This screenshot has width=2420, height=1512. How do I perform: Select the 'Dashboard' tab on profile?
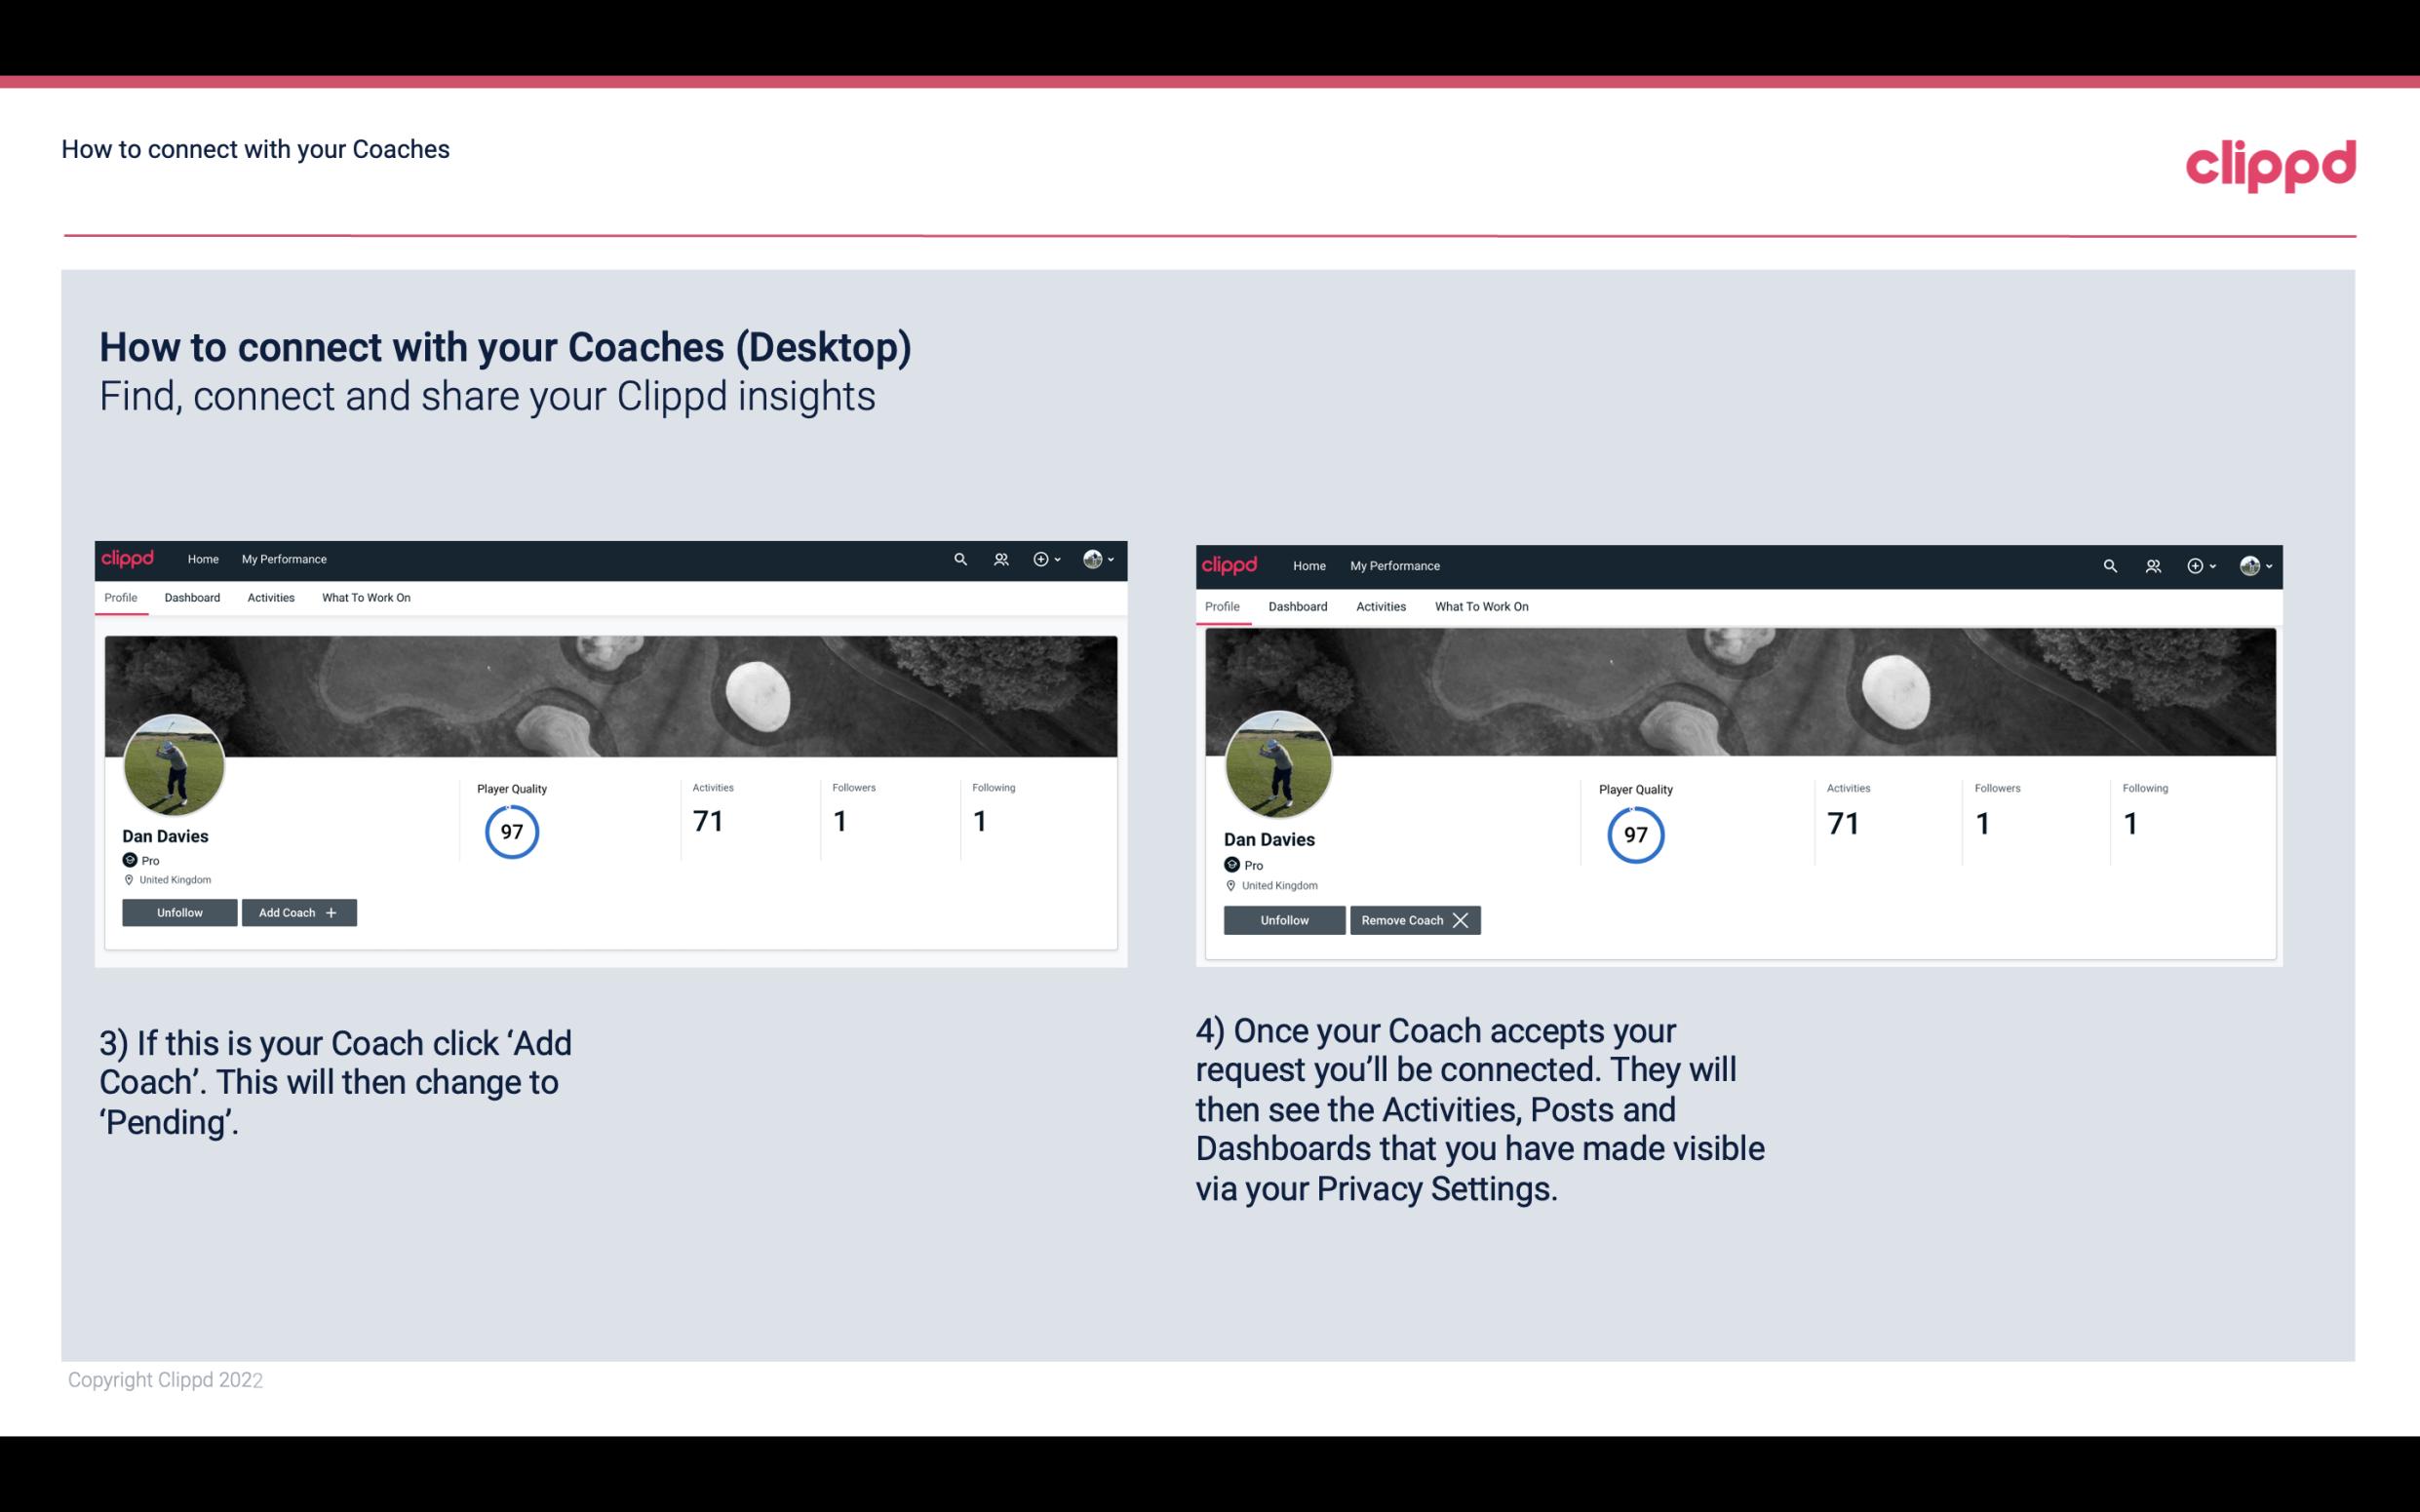(x=192, y=598)
